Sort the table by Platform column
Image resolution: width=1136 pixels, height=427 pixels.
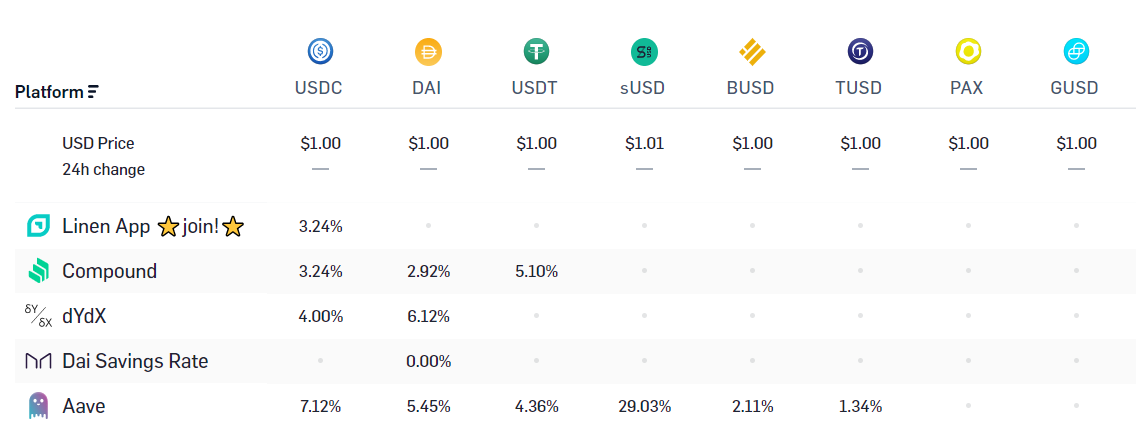(57, 92)
